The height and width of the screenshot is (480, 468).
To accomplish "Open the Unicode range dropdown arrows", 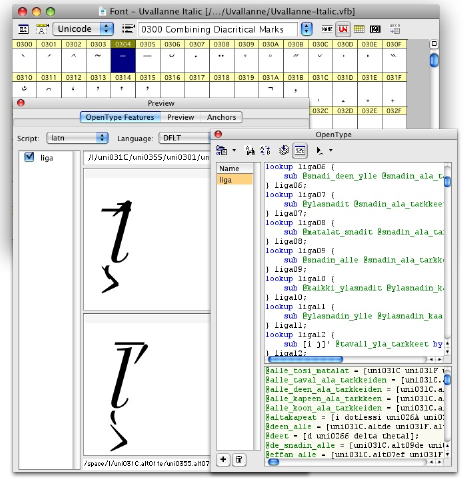I will (x=307, y=29).
